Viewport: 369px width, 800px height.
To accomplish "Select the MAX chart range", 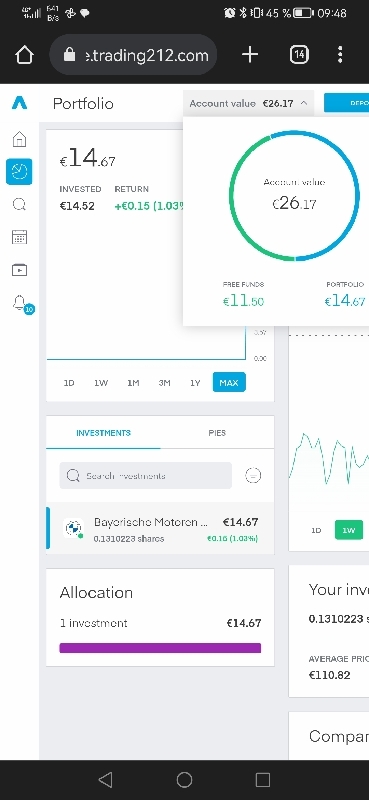I will (x=229, y=382).
